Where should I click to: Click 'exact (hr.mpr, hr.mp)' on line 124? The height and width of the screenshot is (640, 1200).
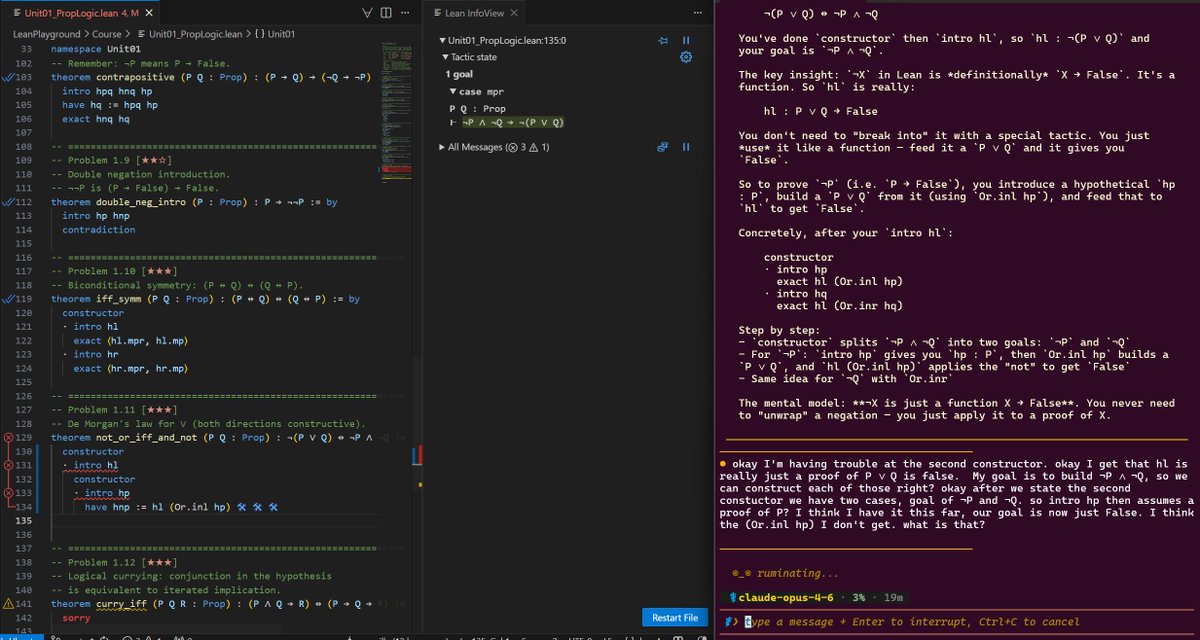[130, 369]
